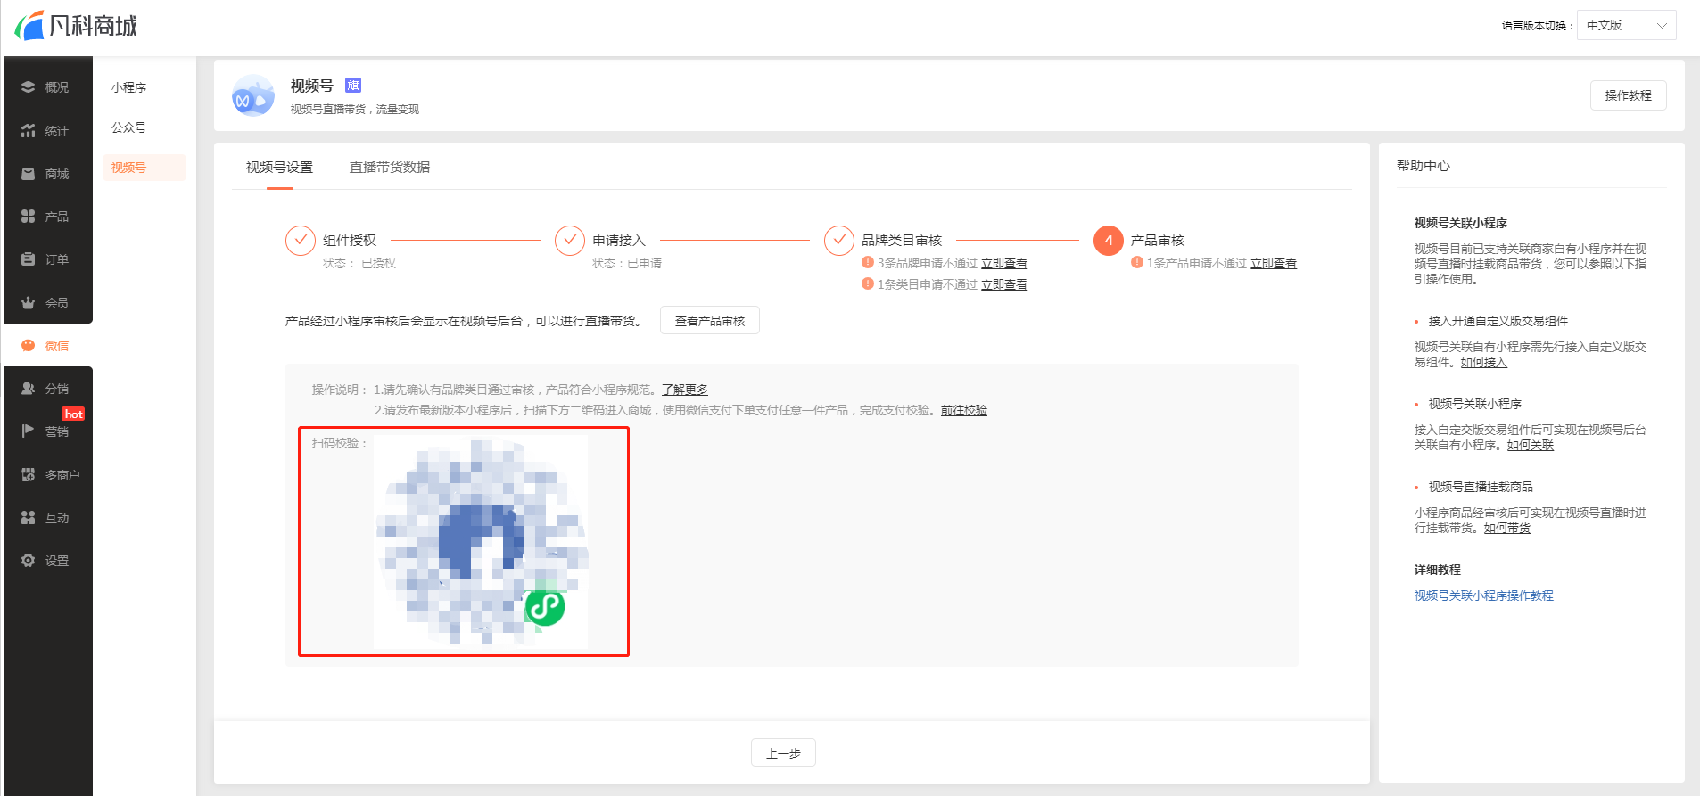1700x796 pixels.
Task: Click the 视频号直播带货，流量变现 subtitle
Action: (x=355, y=109)
